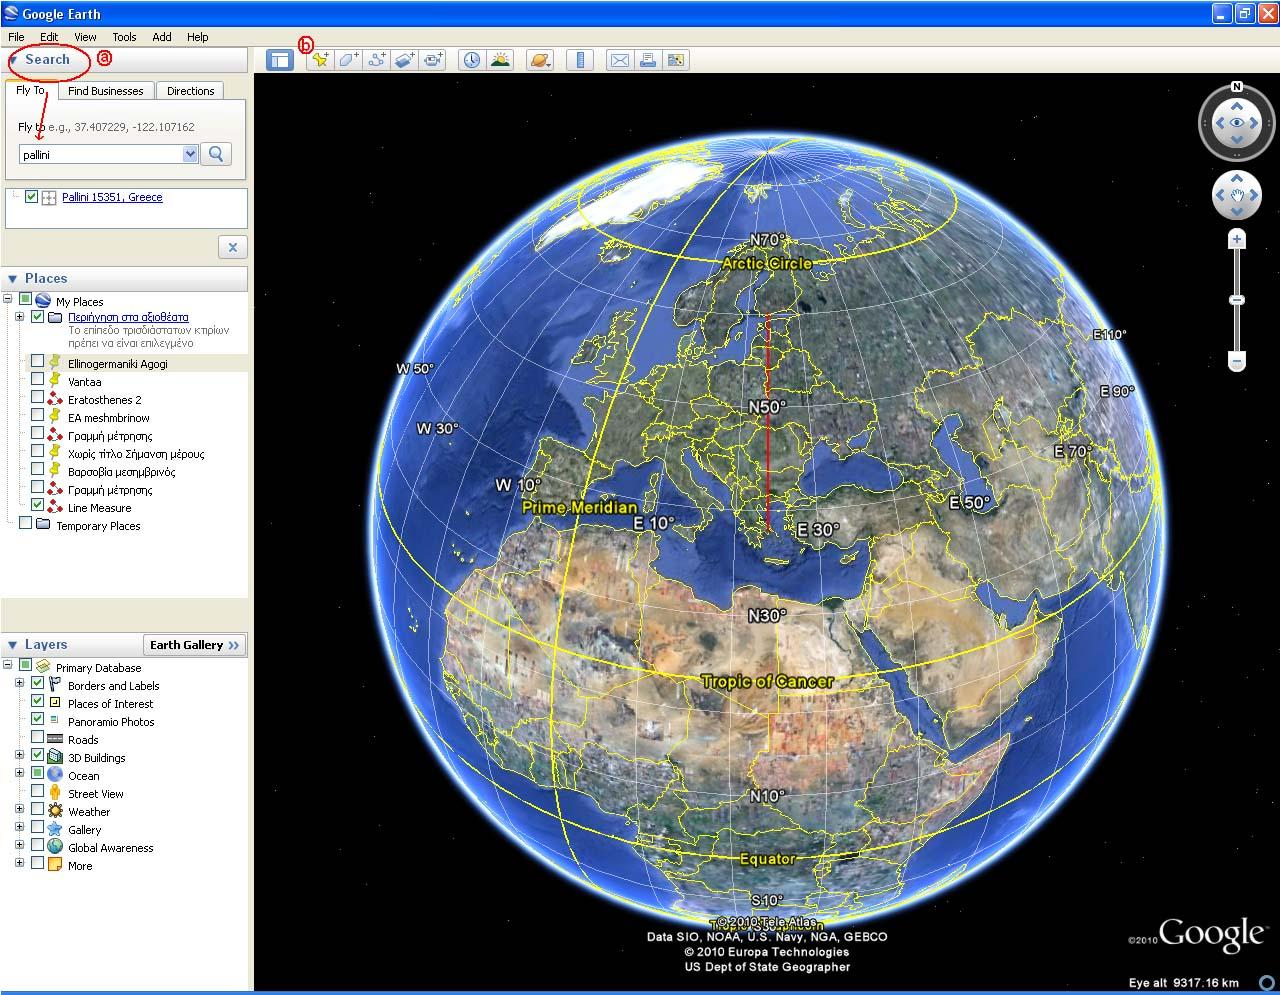
Task: Click the Add Path tool
Action: tap(376, 60)
